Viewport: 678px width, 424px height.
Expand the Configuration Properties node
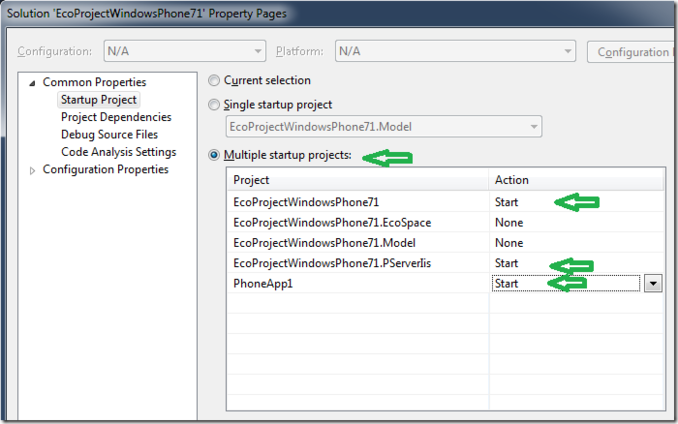[x=32, y=171]
